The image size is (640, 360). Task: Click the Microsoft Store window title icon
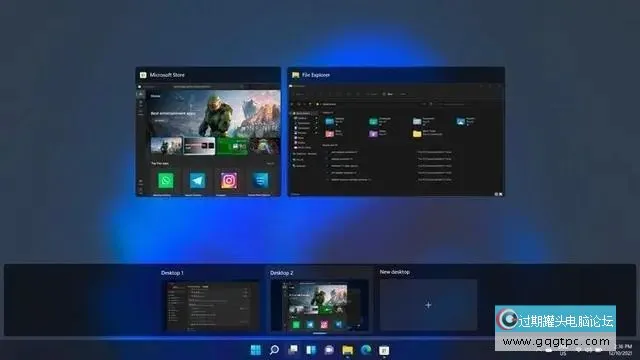click(143, 75)
